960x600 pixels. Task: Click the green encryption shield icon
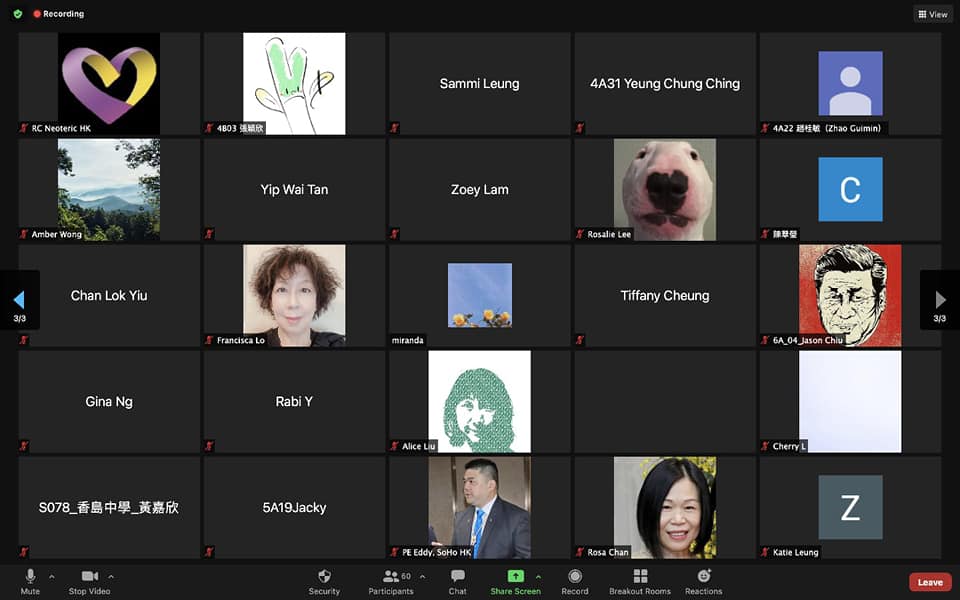click(x=17, y=14)
